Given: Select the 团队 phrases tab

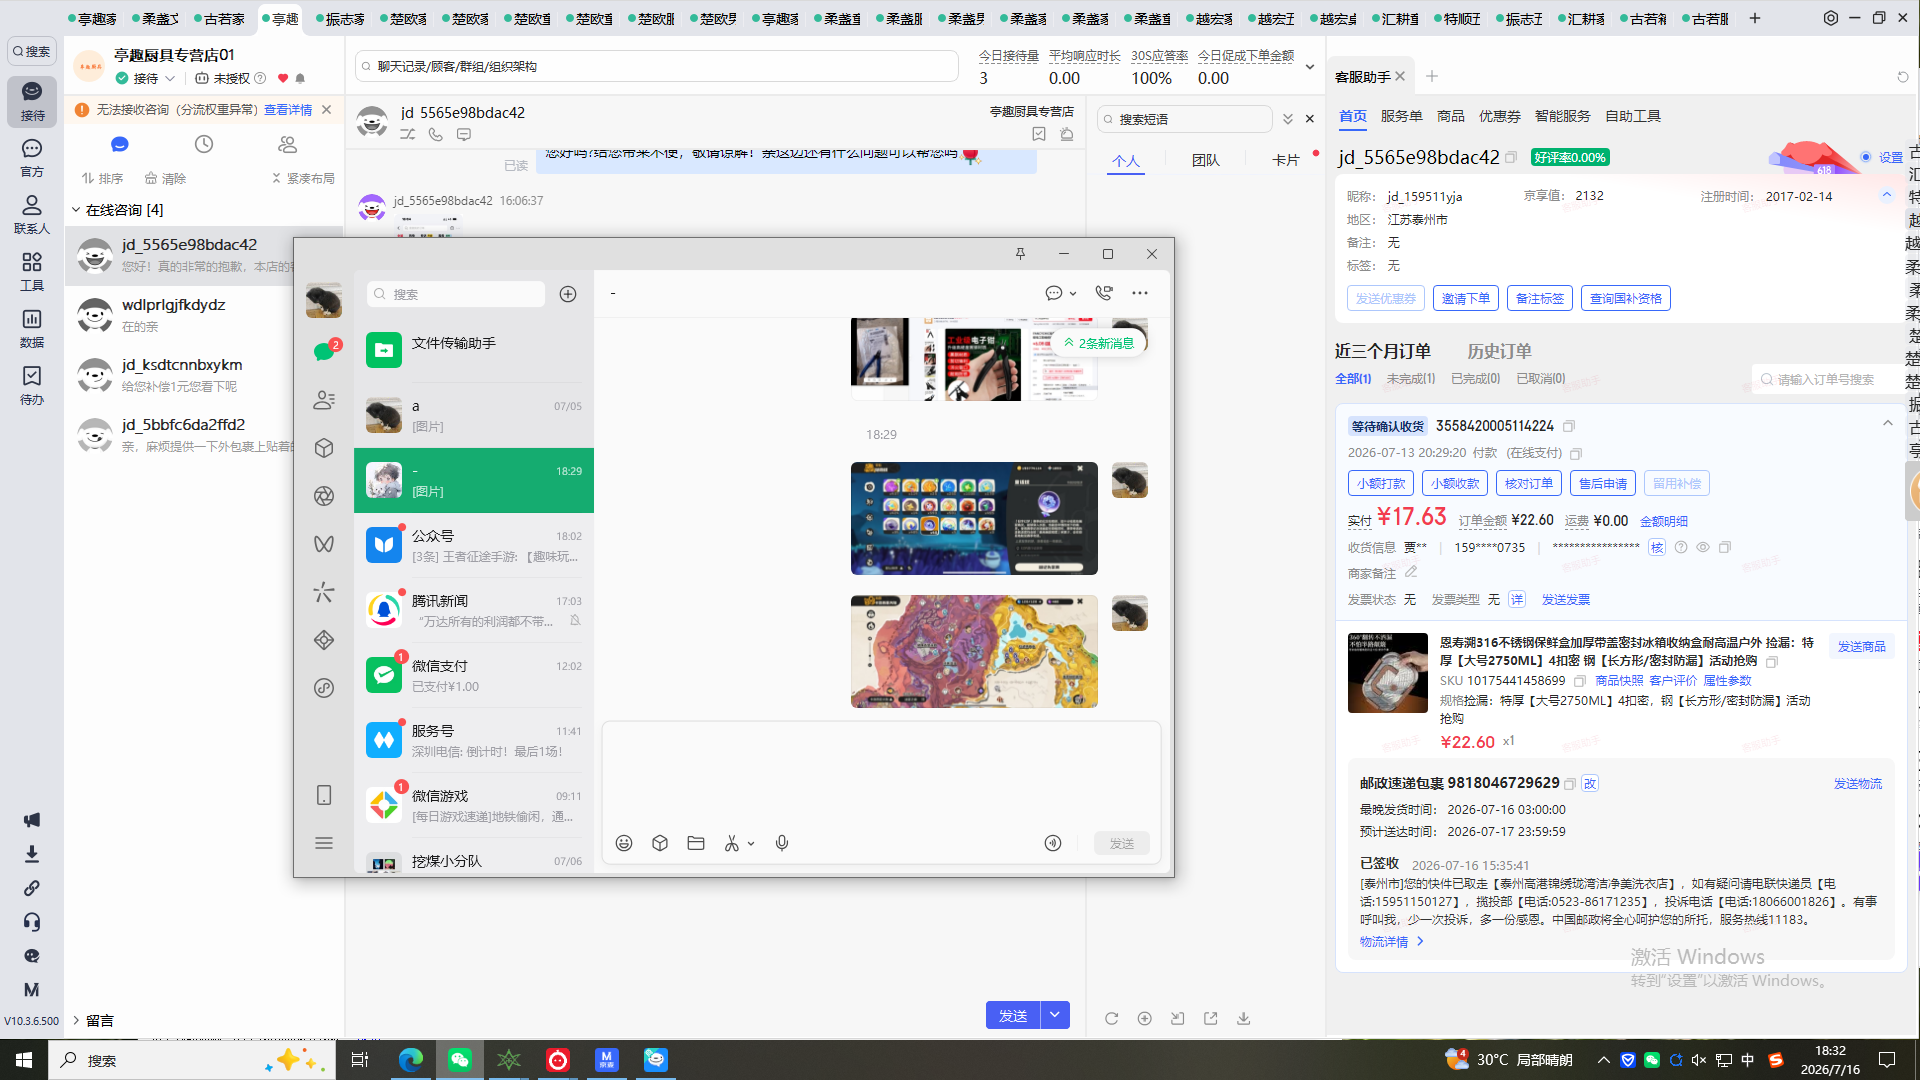Looking at the screenshot, I should 1205,160.
